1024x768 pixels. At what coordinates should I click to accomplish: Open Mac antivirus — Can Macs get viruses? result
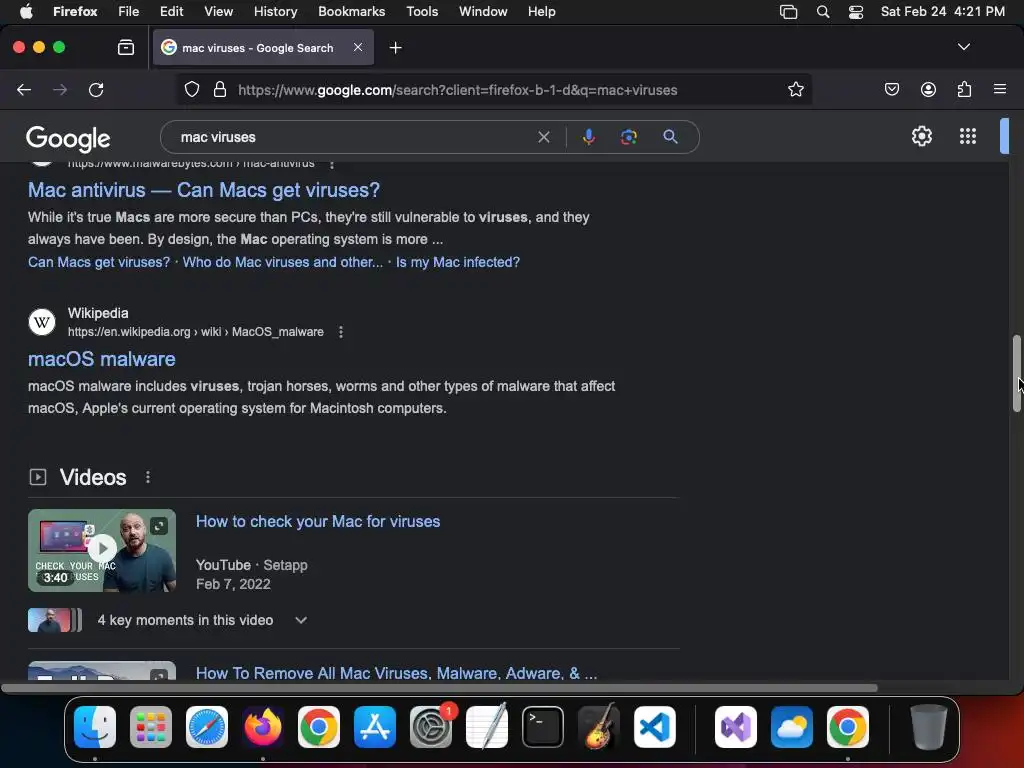pos(204,190)
